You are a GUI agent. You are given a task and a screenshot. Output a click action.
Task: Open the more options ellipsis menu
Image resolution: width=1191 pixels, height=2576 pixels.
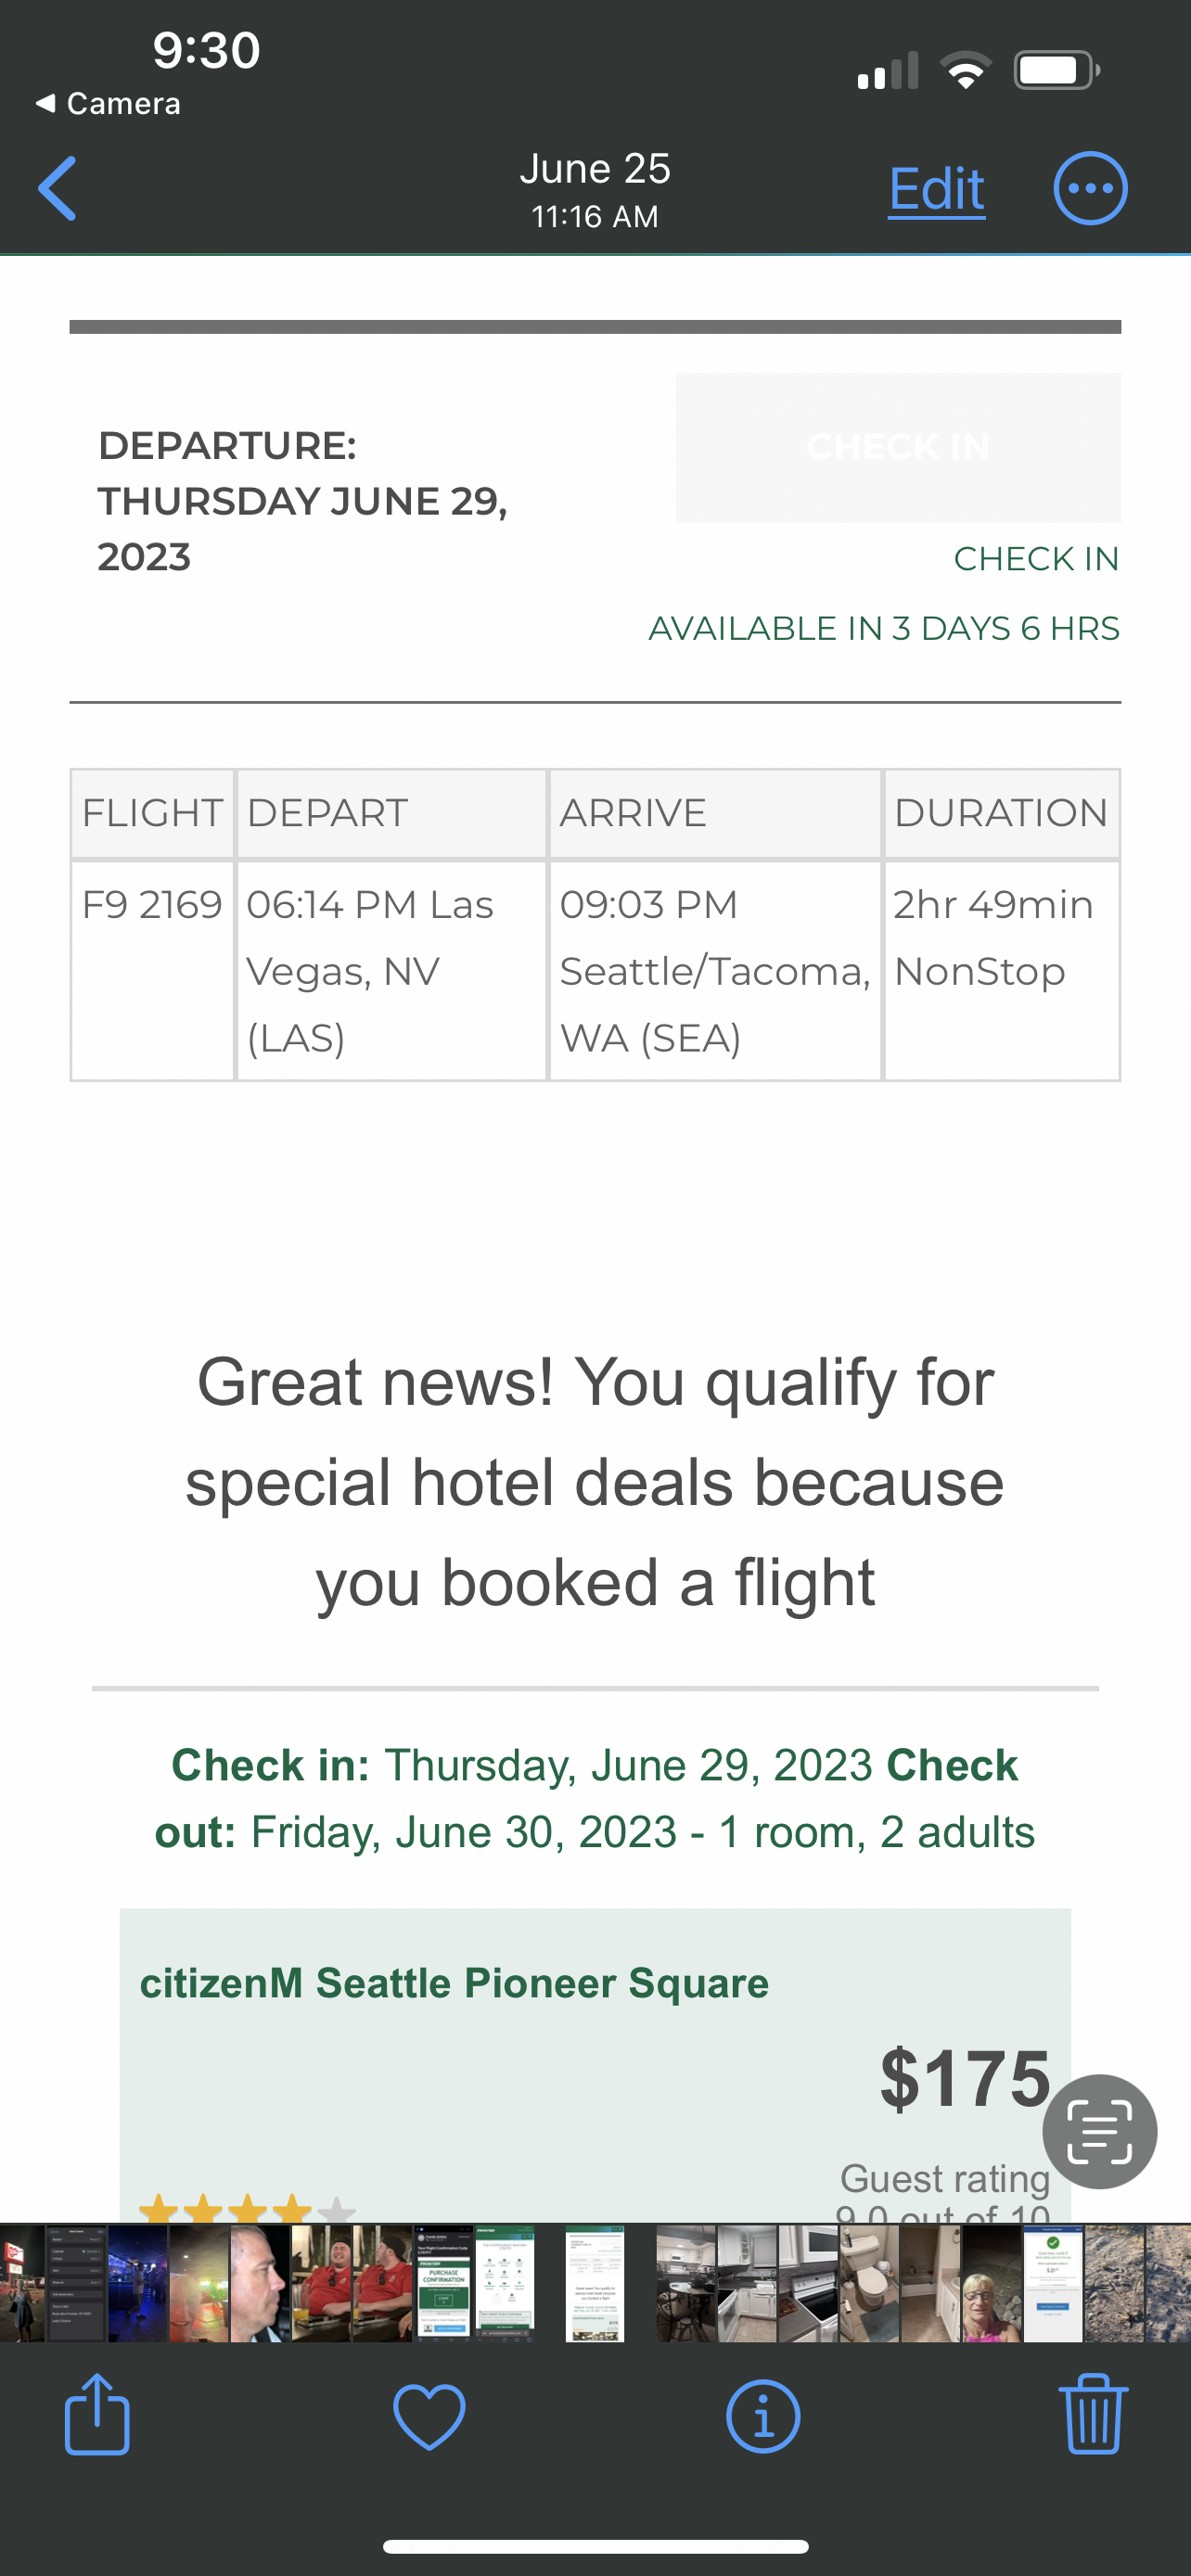coord(1090,188)
